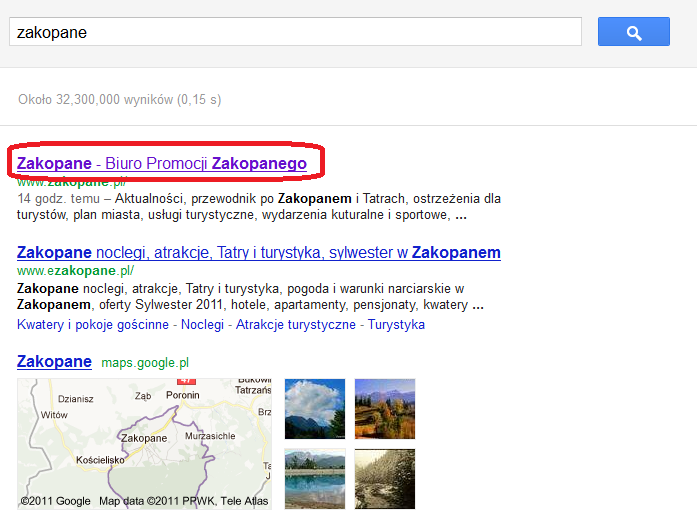Viewport: 697px width, 525px height.
Task: Open 'Kwatery i pokoje gościnne' sitelink
Action: point(93,325)
